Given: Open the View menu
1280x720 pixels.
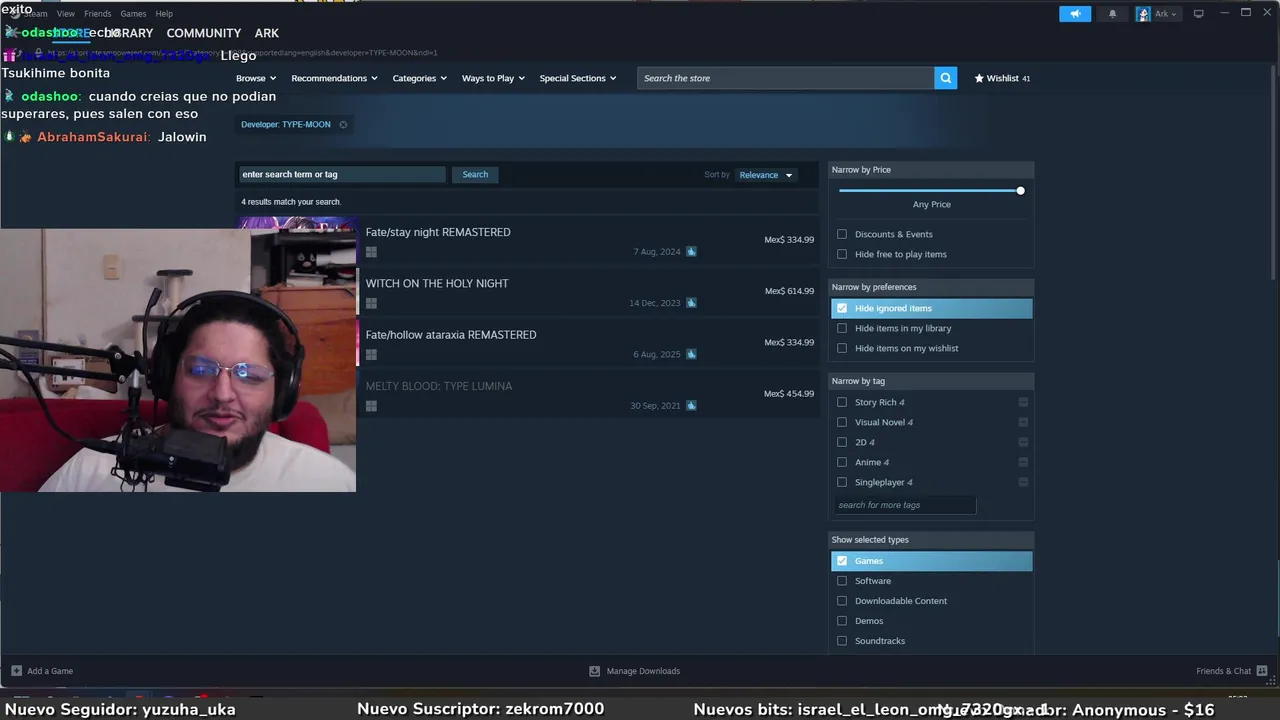Looking at the screenshot, I should pyautogui.click(x=66, y=14).
